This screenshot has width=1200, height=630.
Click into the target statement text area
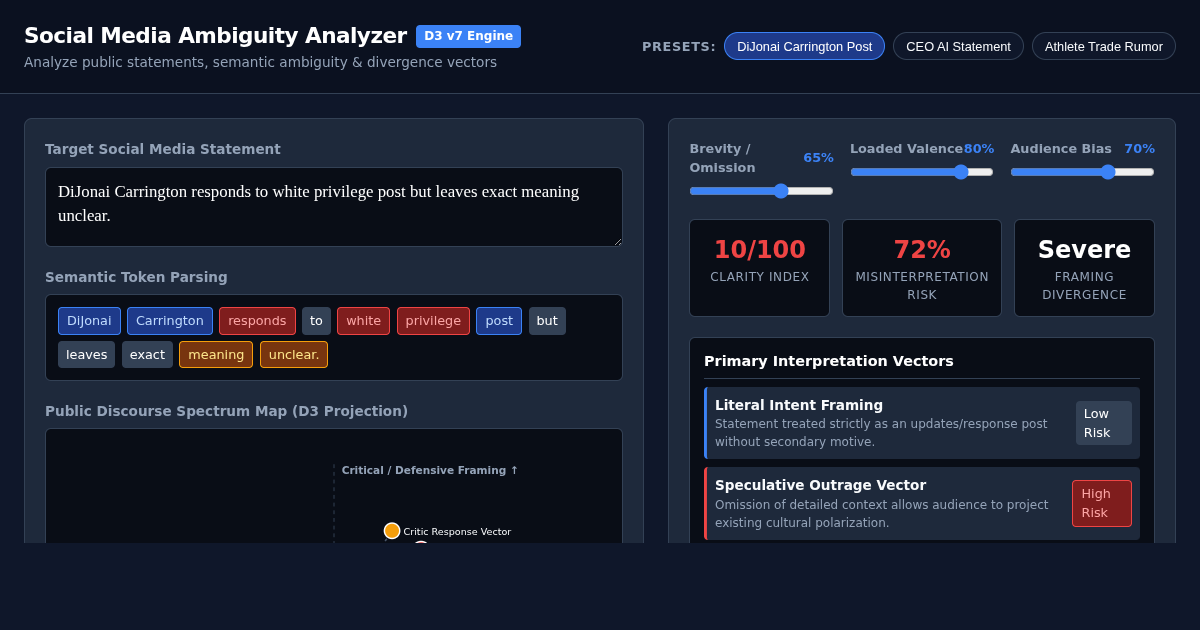[x=334, y=207]
